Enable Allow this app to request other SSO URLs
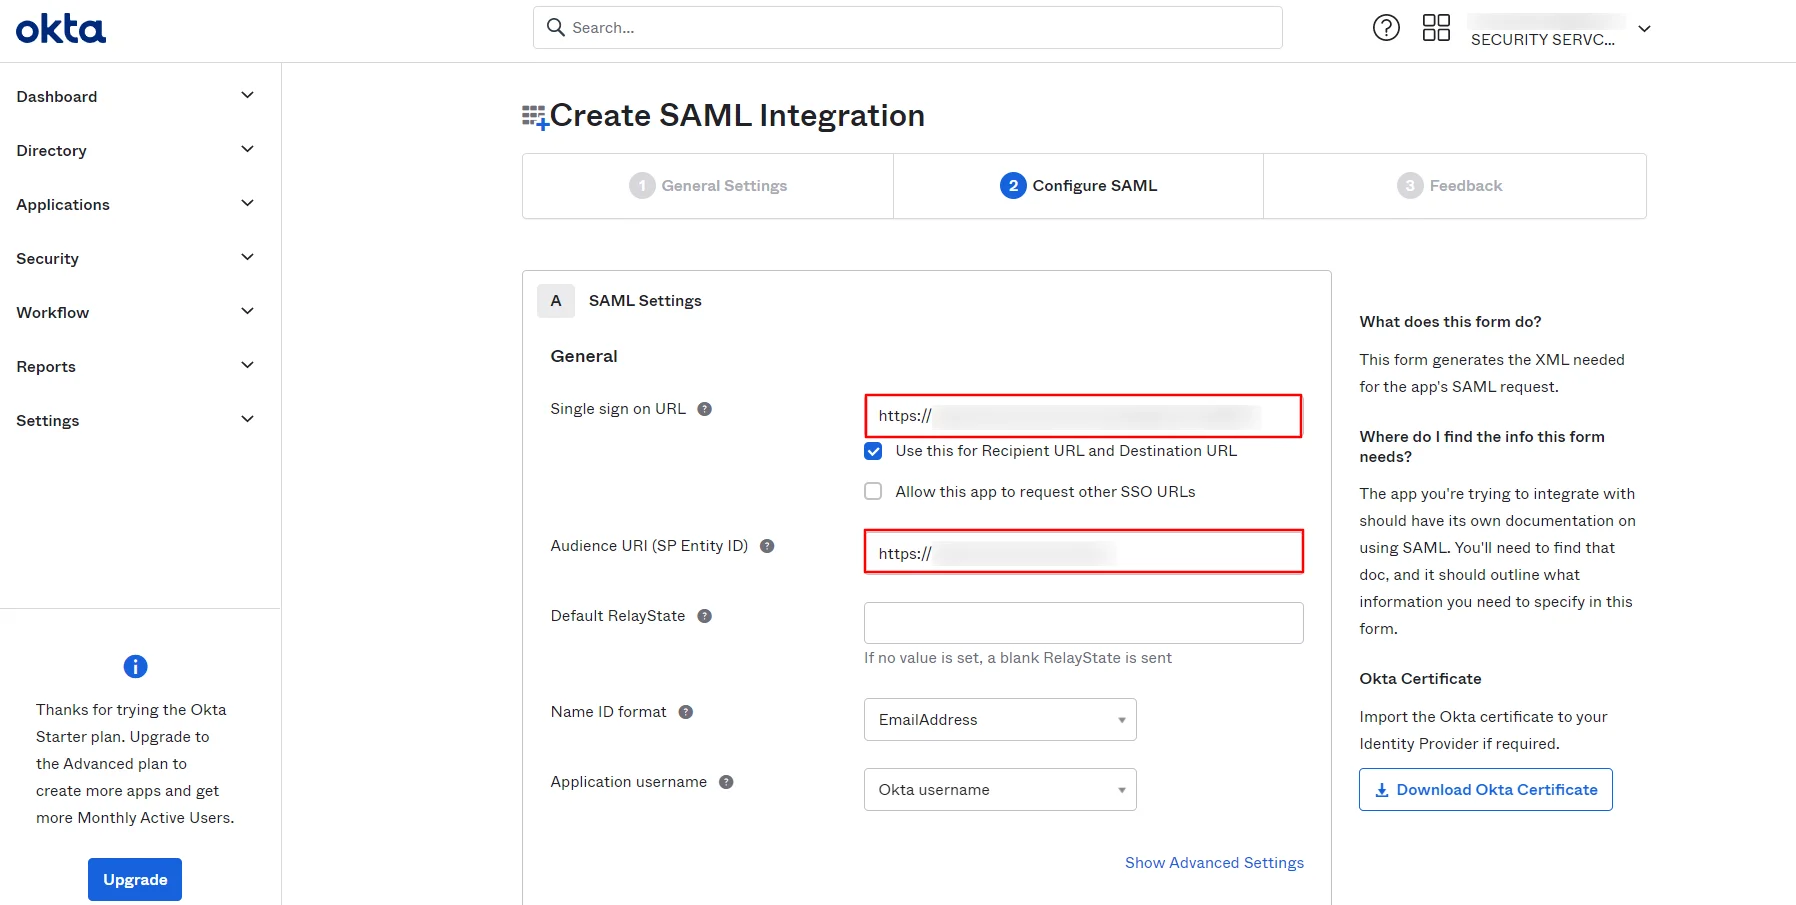The image size is (1796, 905). pyautogui.click(x=873, y=491)
